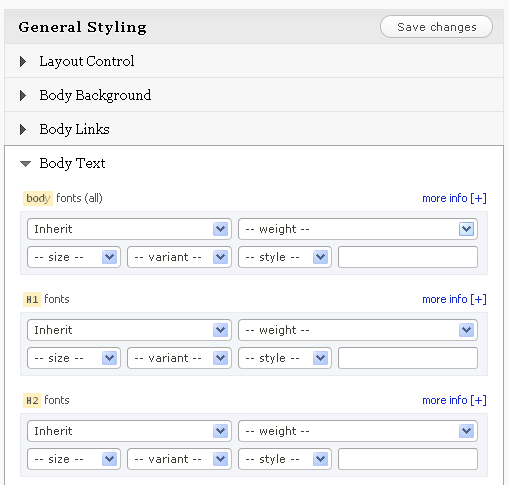Viewport: 509px width, 485px height.
Task: Expand the Body Background section
Action: (x=254, y=95)
